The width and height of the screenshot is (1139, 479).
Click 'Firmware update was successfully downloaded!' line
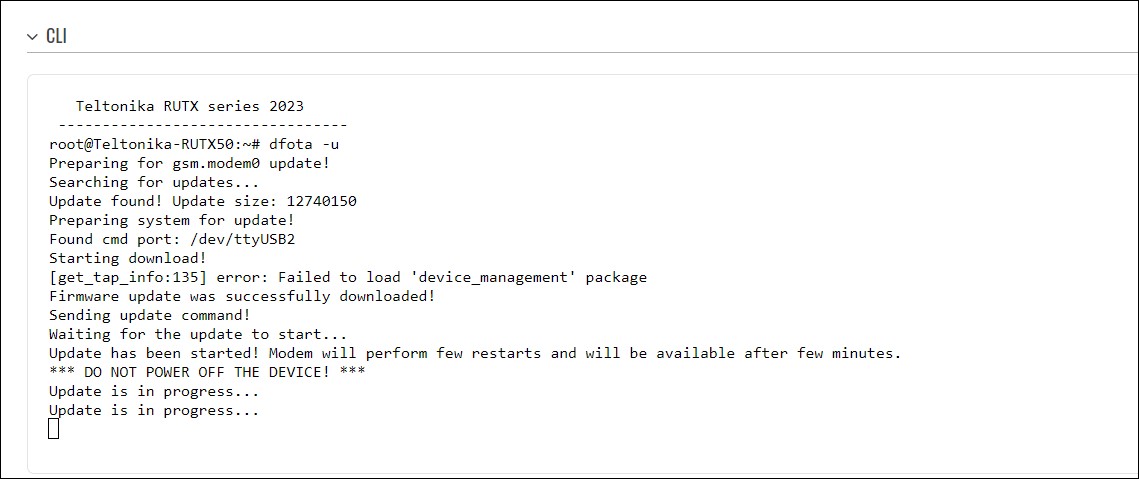pos(242,296)
